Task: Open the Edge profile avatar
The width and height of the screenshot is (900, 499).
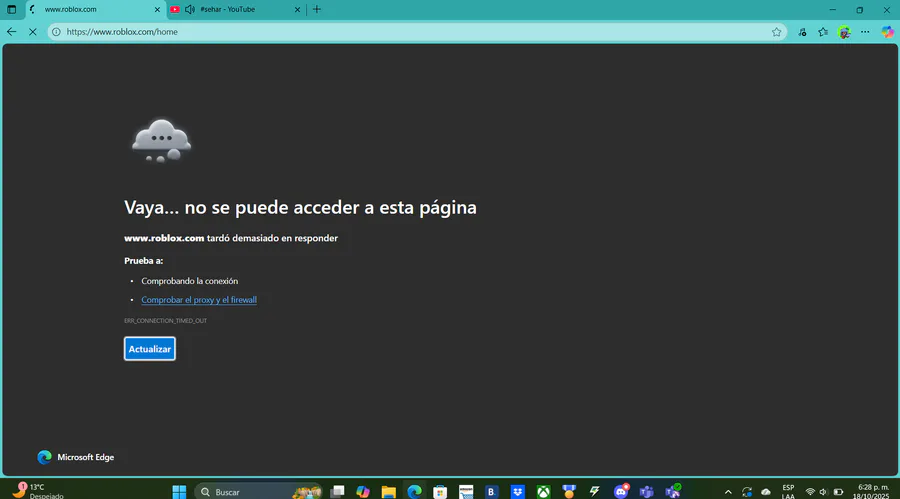Action: [x=844, y=32]
